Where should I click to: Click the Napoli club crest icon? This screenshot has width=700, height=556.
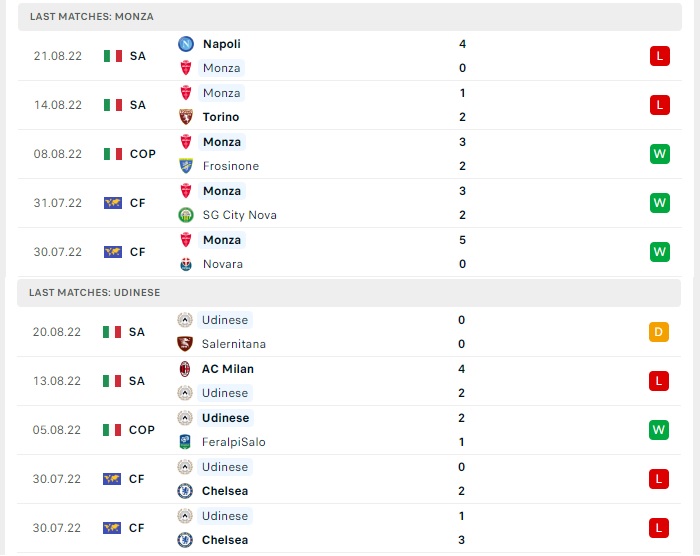click(186, 44)
